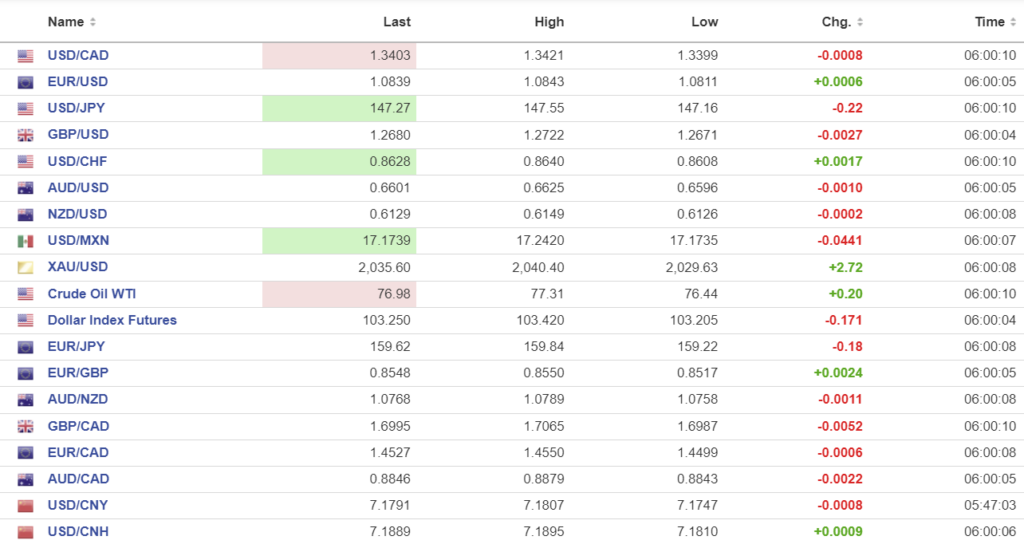Click the gold icon beside XAU/USD

click(x=25, y=267)
